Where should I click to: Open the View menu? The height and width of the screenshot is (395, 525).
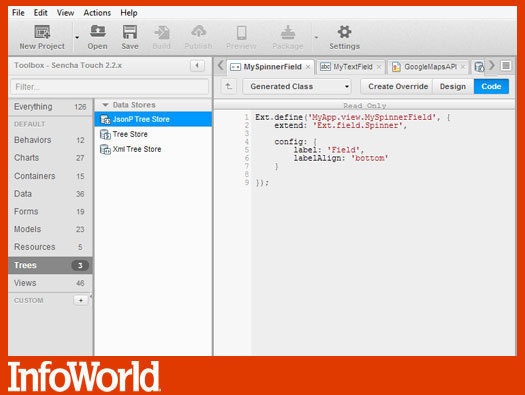[x=65, y=13]
